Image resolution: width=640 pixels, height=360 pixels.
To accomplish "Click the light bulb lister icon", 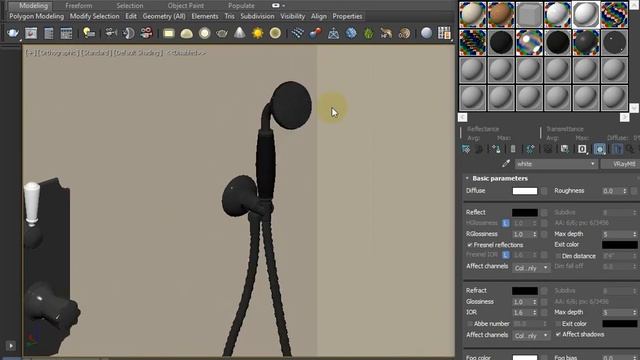I will [89, 33].
